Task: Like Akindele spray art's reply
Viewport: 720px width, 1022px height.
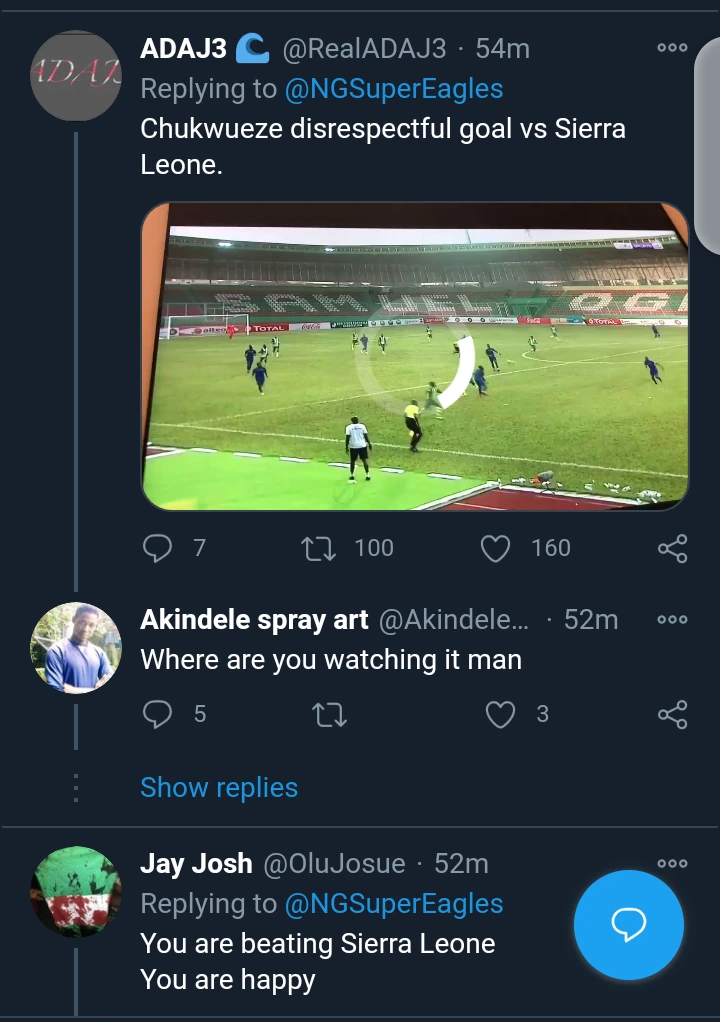Action: 500,713
